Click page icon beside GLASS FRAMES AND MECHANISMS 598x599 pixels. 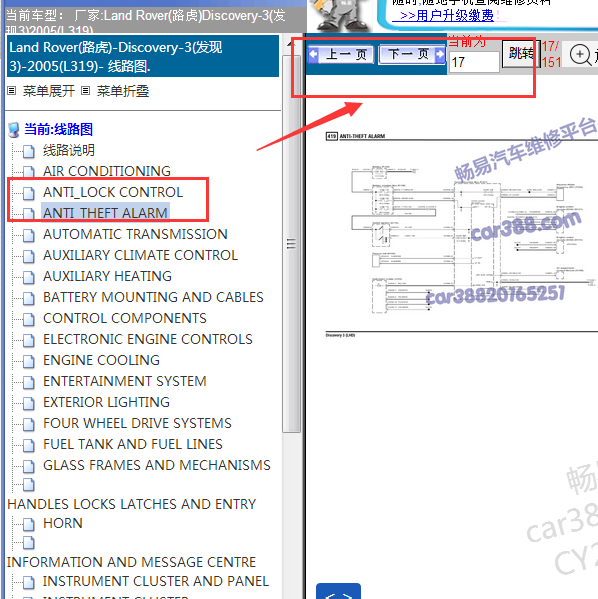point(29,466)
